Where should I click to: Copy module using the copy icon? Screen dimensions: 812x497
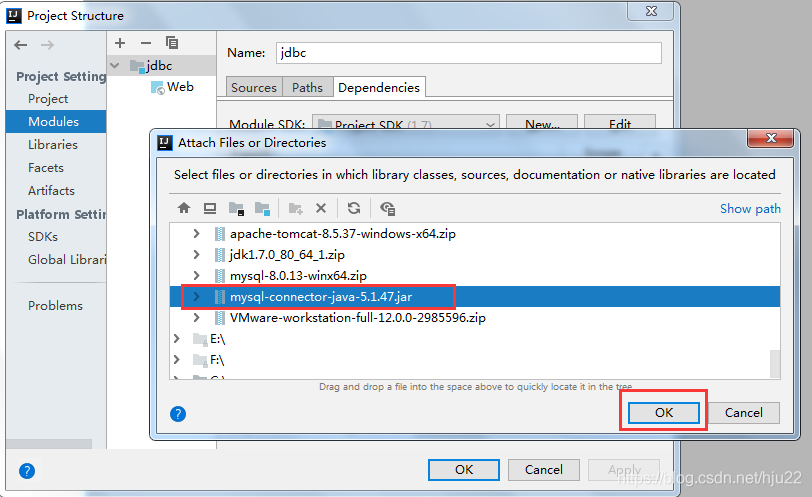pos(172,42)
